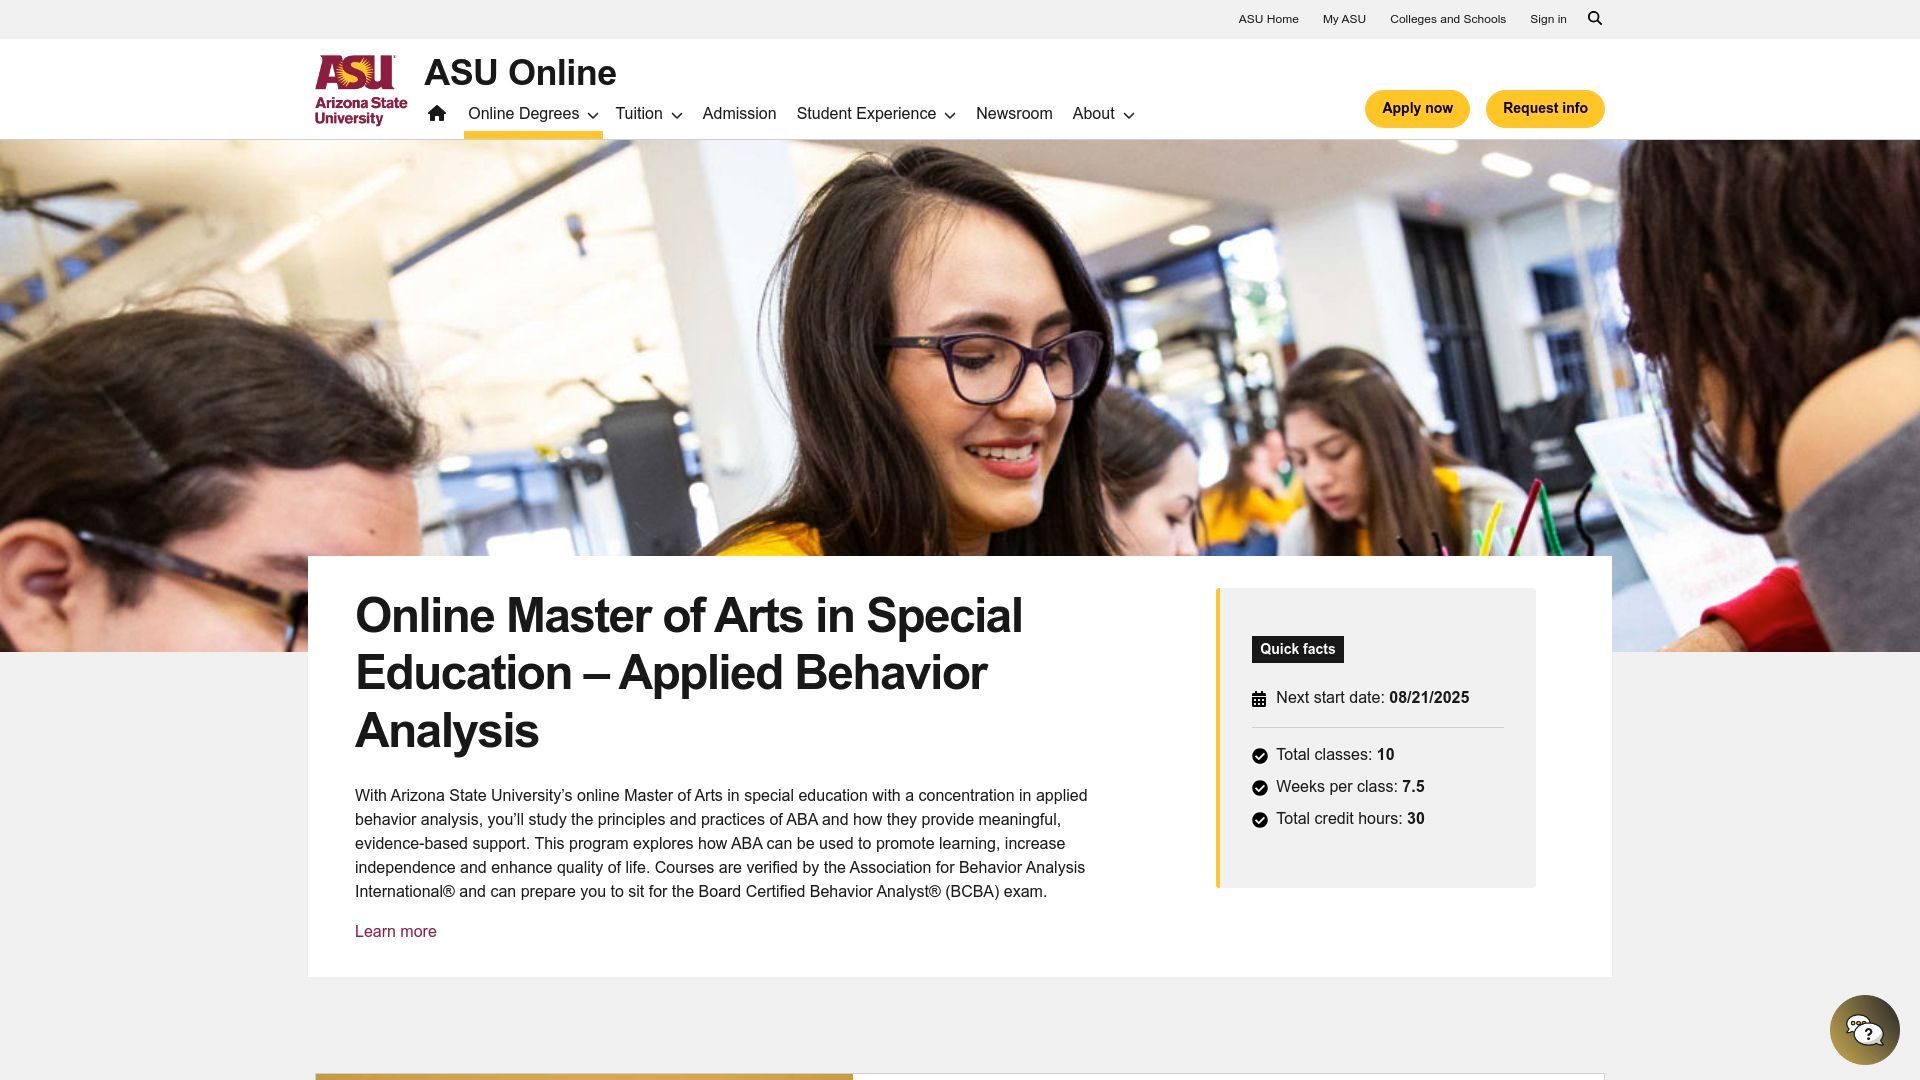Viewport: 1920px width, 1080px height.
Task: Click the calendar icon beside next start date
Action: (x=1259, y=698)
